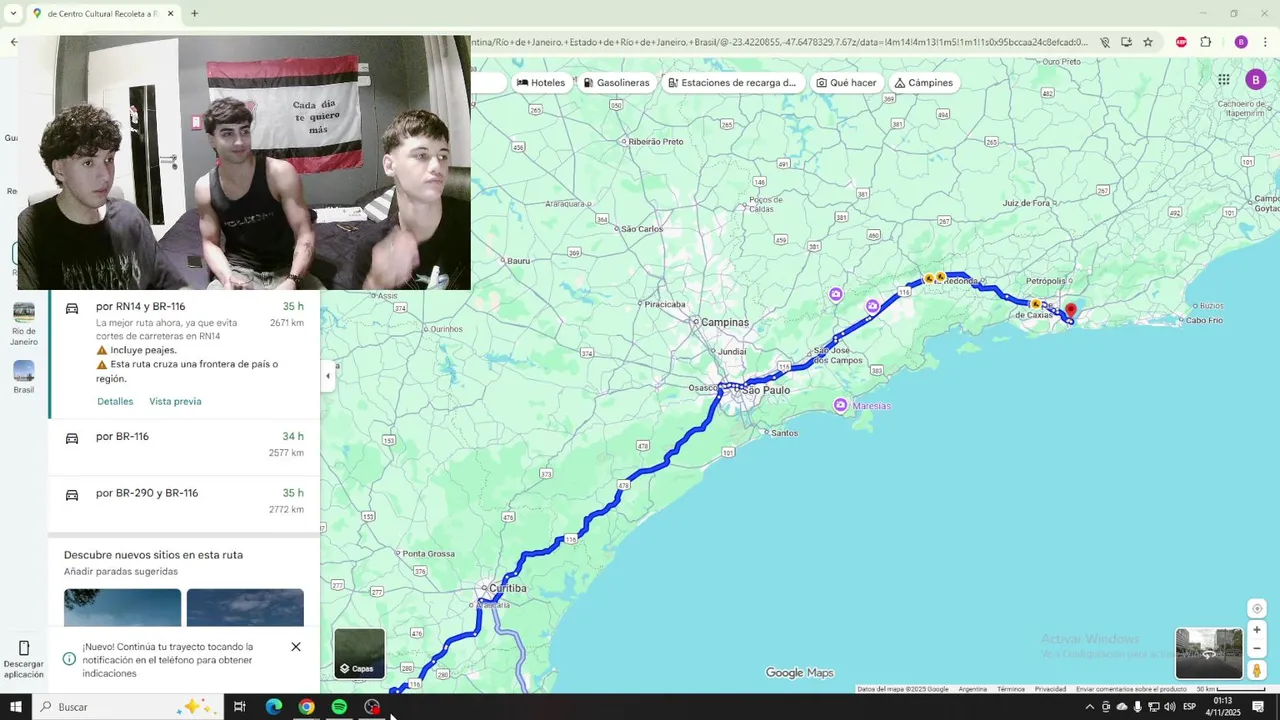Open second suggested stop photo
The width and height of the screenshot is (1280, 720).
click(x=245, y=607)
